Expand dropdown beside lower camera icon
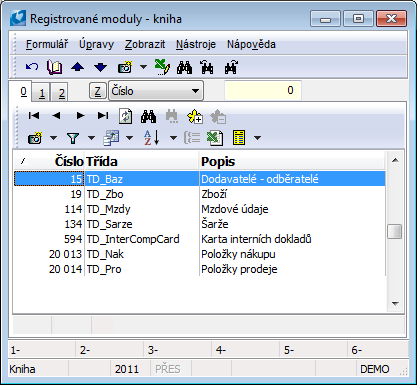 pos(53,138)
